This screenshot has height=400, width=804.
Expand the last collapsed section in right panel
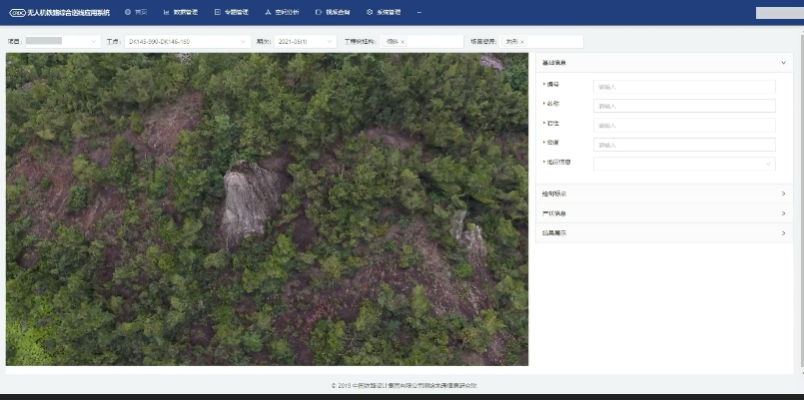tap(784, 233)
